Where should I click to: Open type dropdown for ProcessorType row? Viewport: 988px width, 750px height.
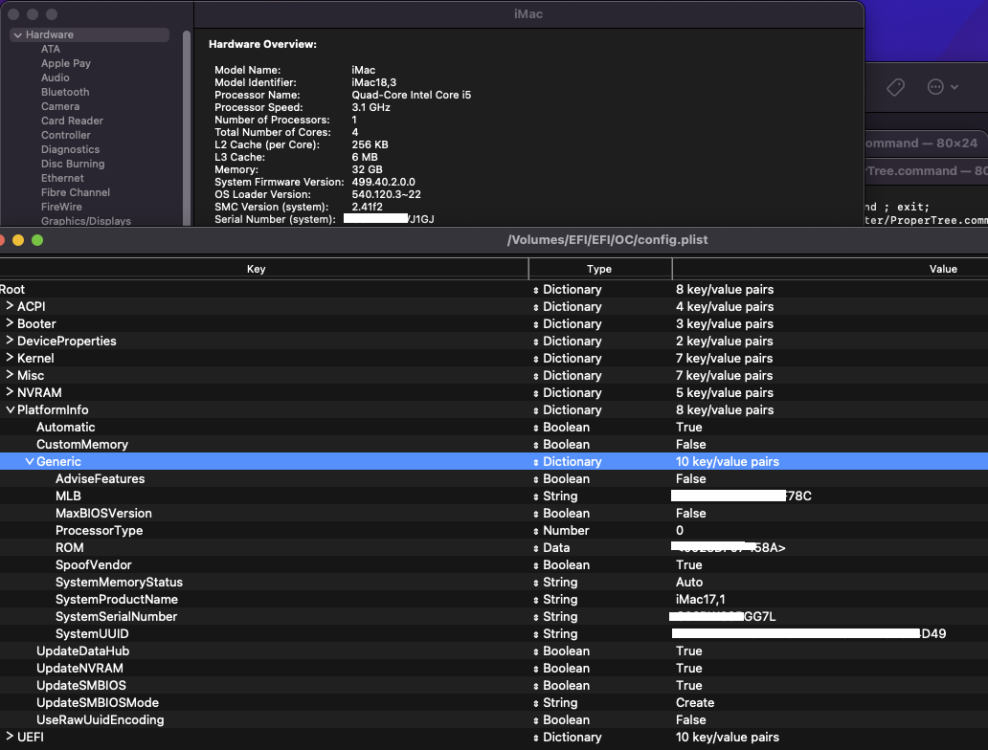pyautogui.click(x=536, y=531)
